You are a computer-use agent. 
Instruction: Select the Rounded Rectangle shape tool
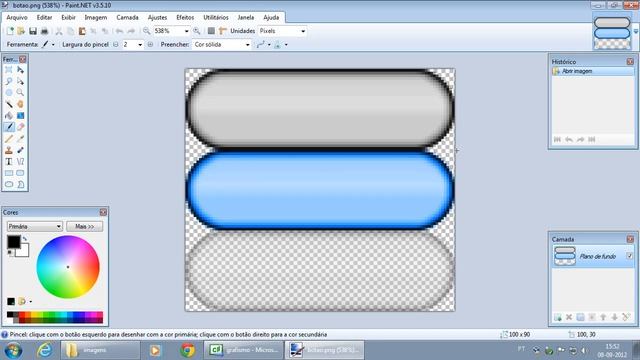[20, 173]
